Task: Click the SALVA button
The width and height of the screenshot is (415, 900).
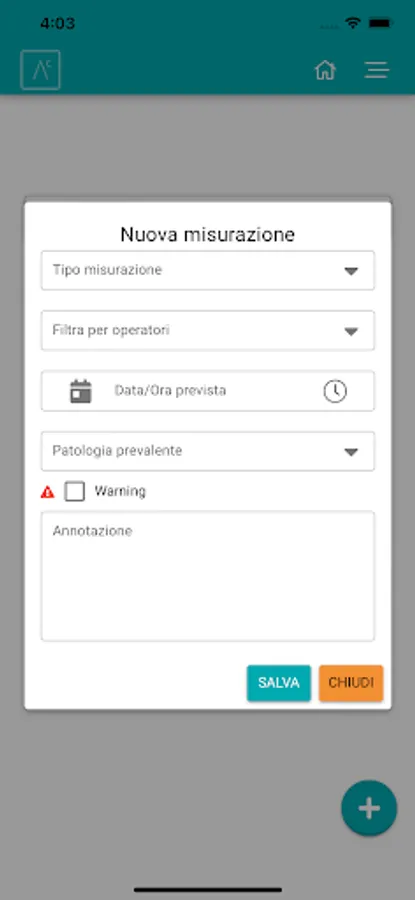Action: [279, 683]
